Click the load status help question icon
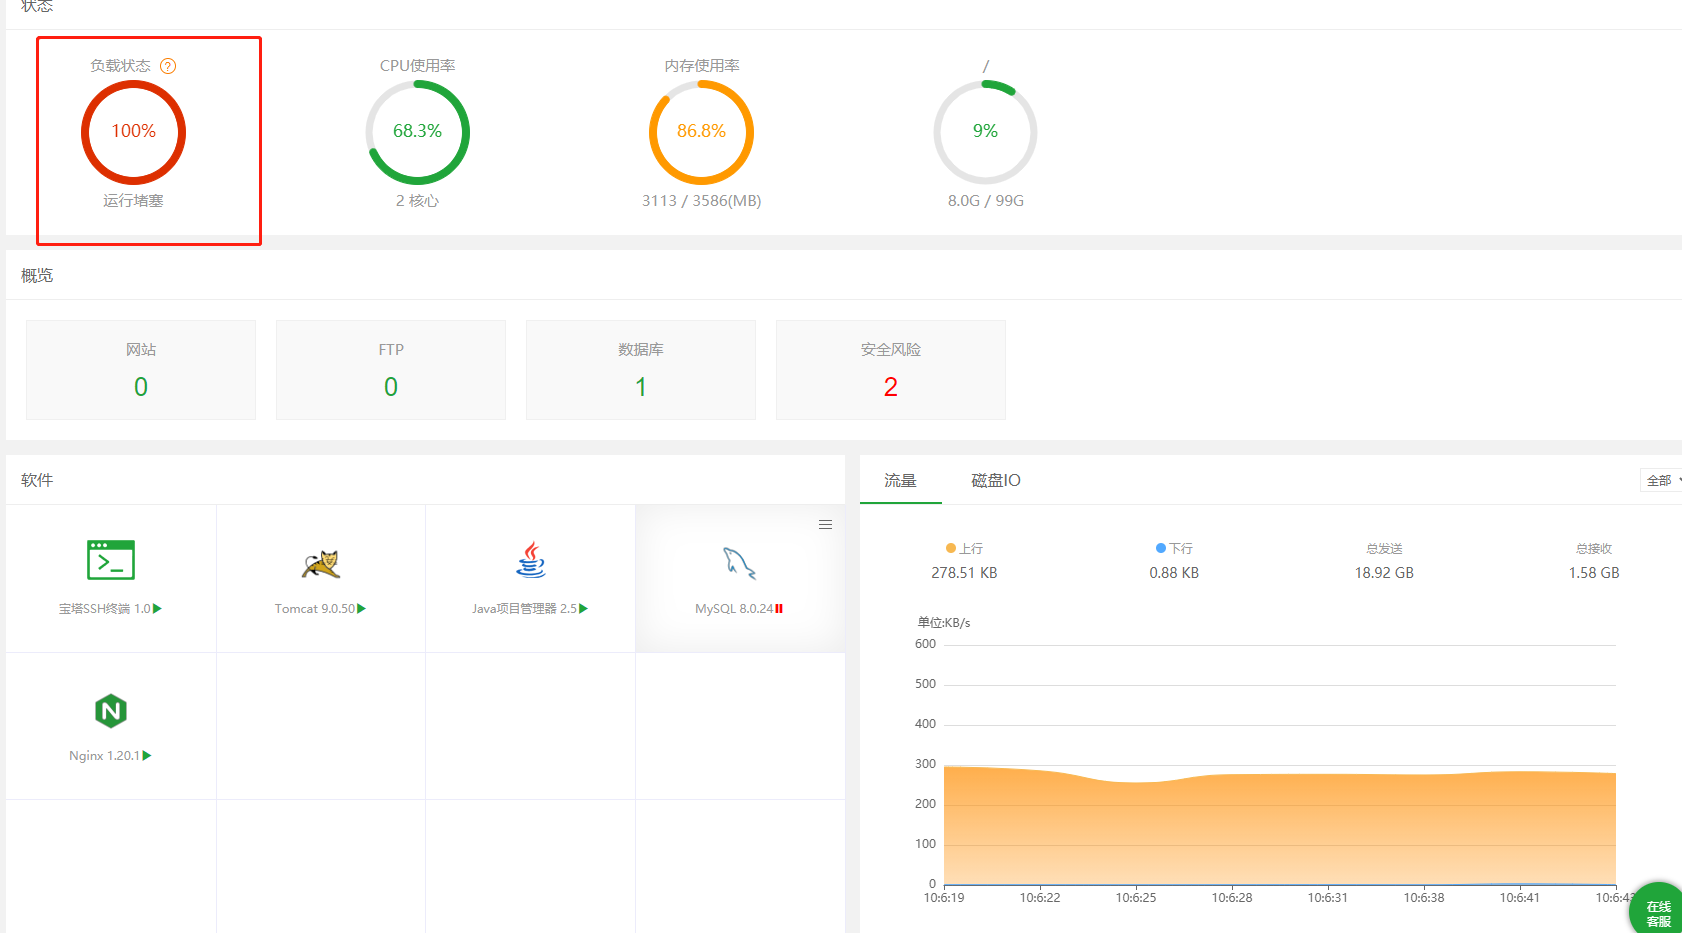Viewport: 1682px width, 933px height. point(168,66)
